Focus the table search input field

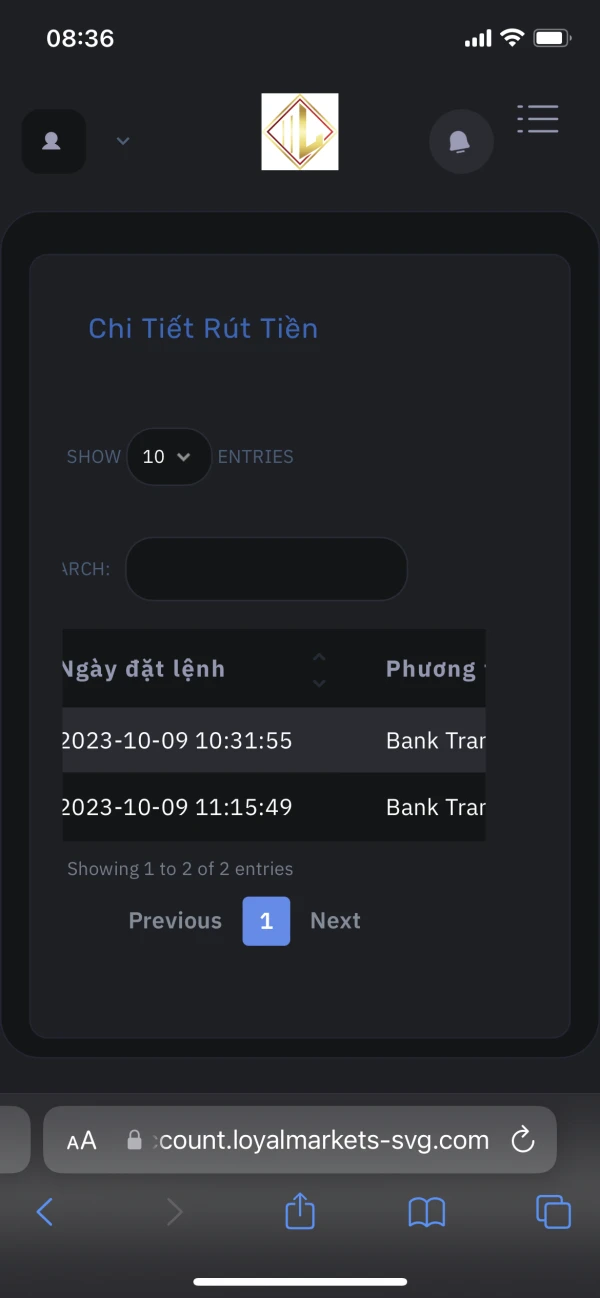pos(266,569)
